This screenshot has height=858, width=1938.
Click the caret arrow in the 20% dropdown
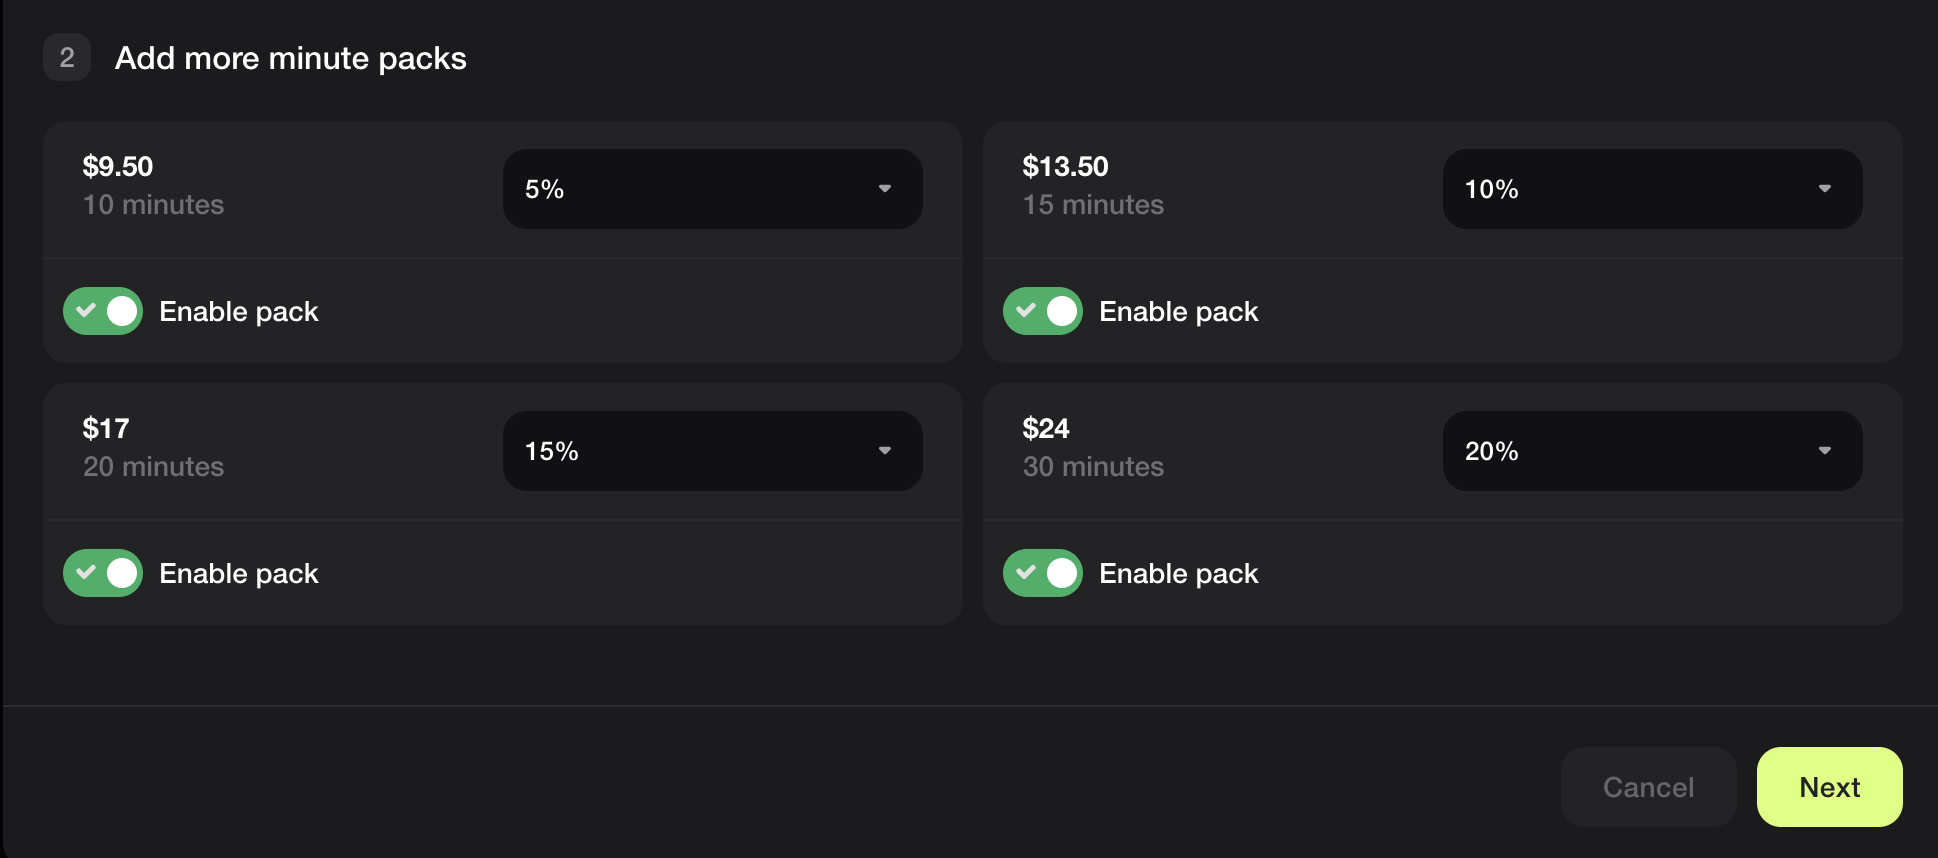(x=1825, y=451)
